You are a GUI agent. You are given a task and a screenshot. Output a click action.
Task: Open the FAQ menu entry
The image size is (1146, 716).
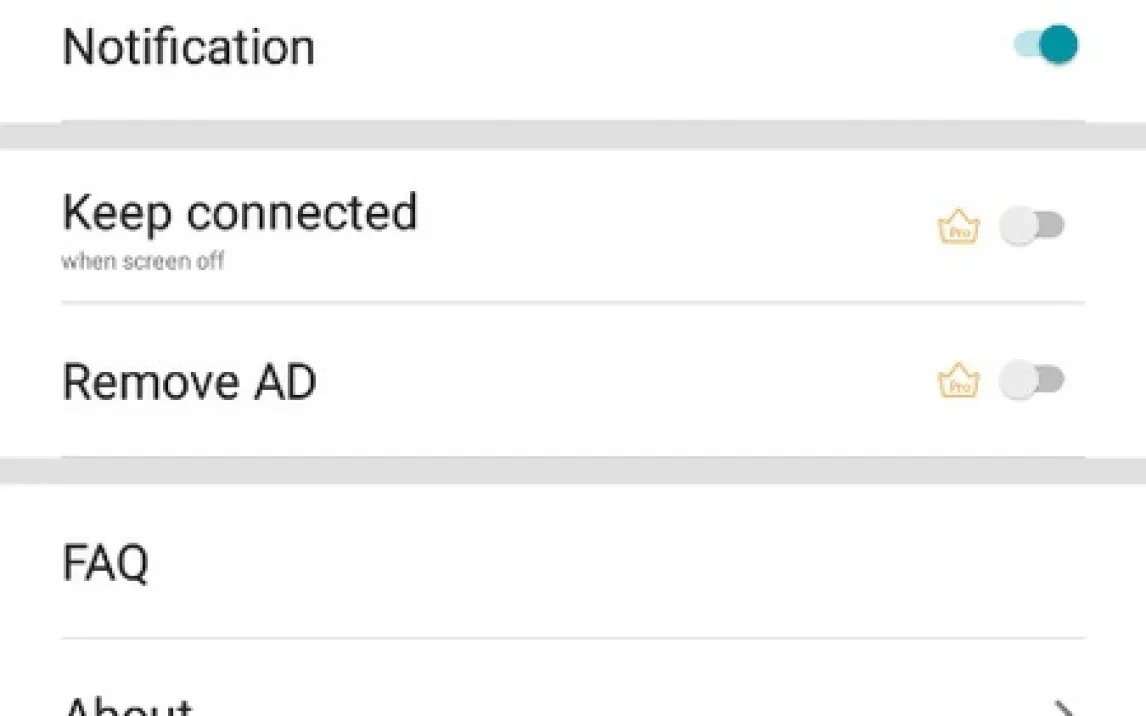106,563
